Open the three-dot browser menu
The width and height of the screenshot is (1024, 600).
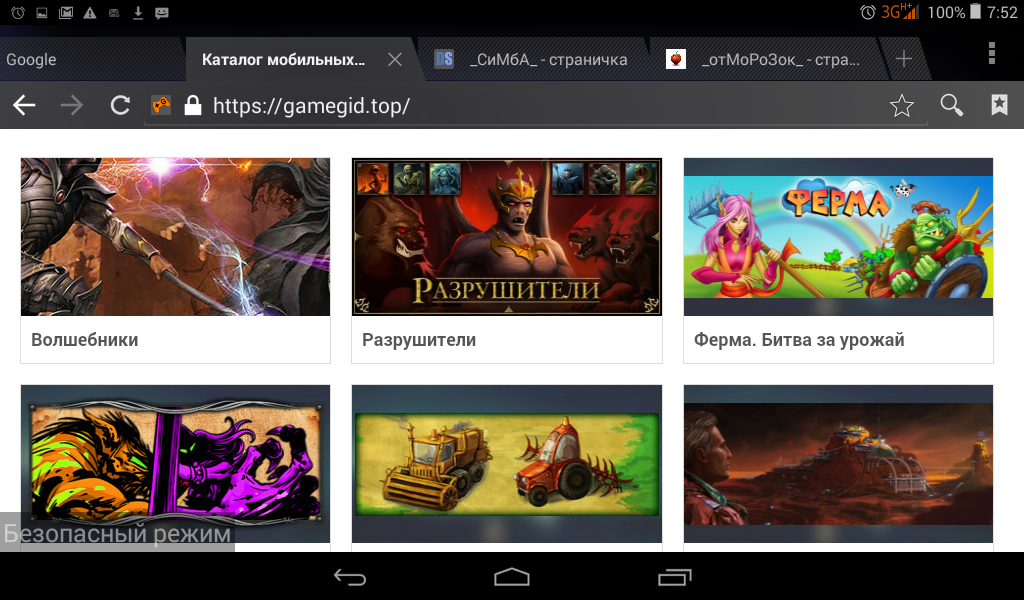coord(991,54)
